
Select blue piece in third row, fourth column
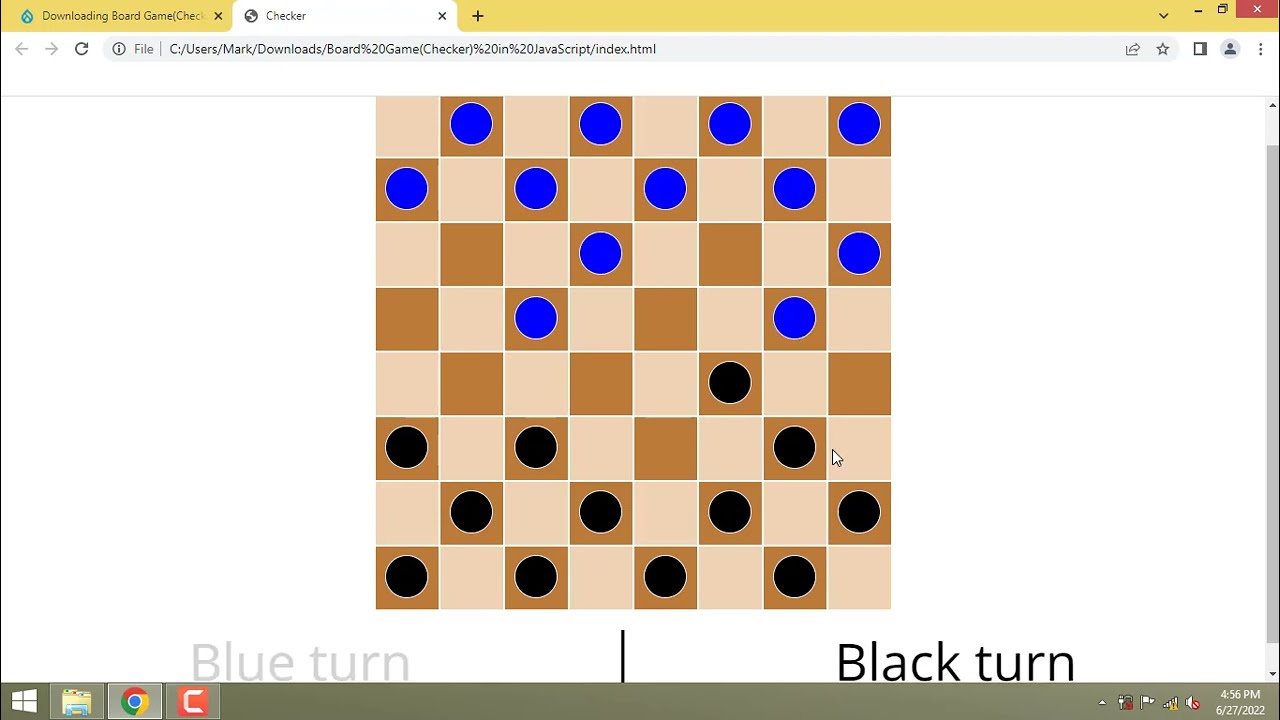[600, 253]
